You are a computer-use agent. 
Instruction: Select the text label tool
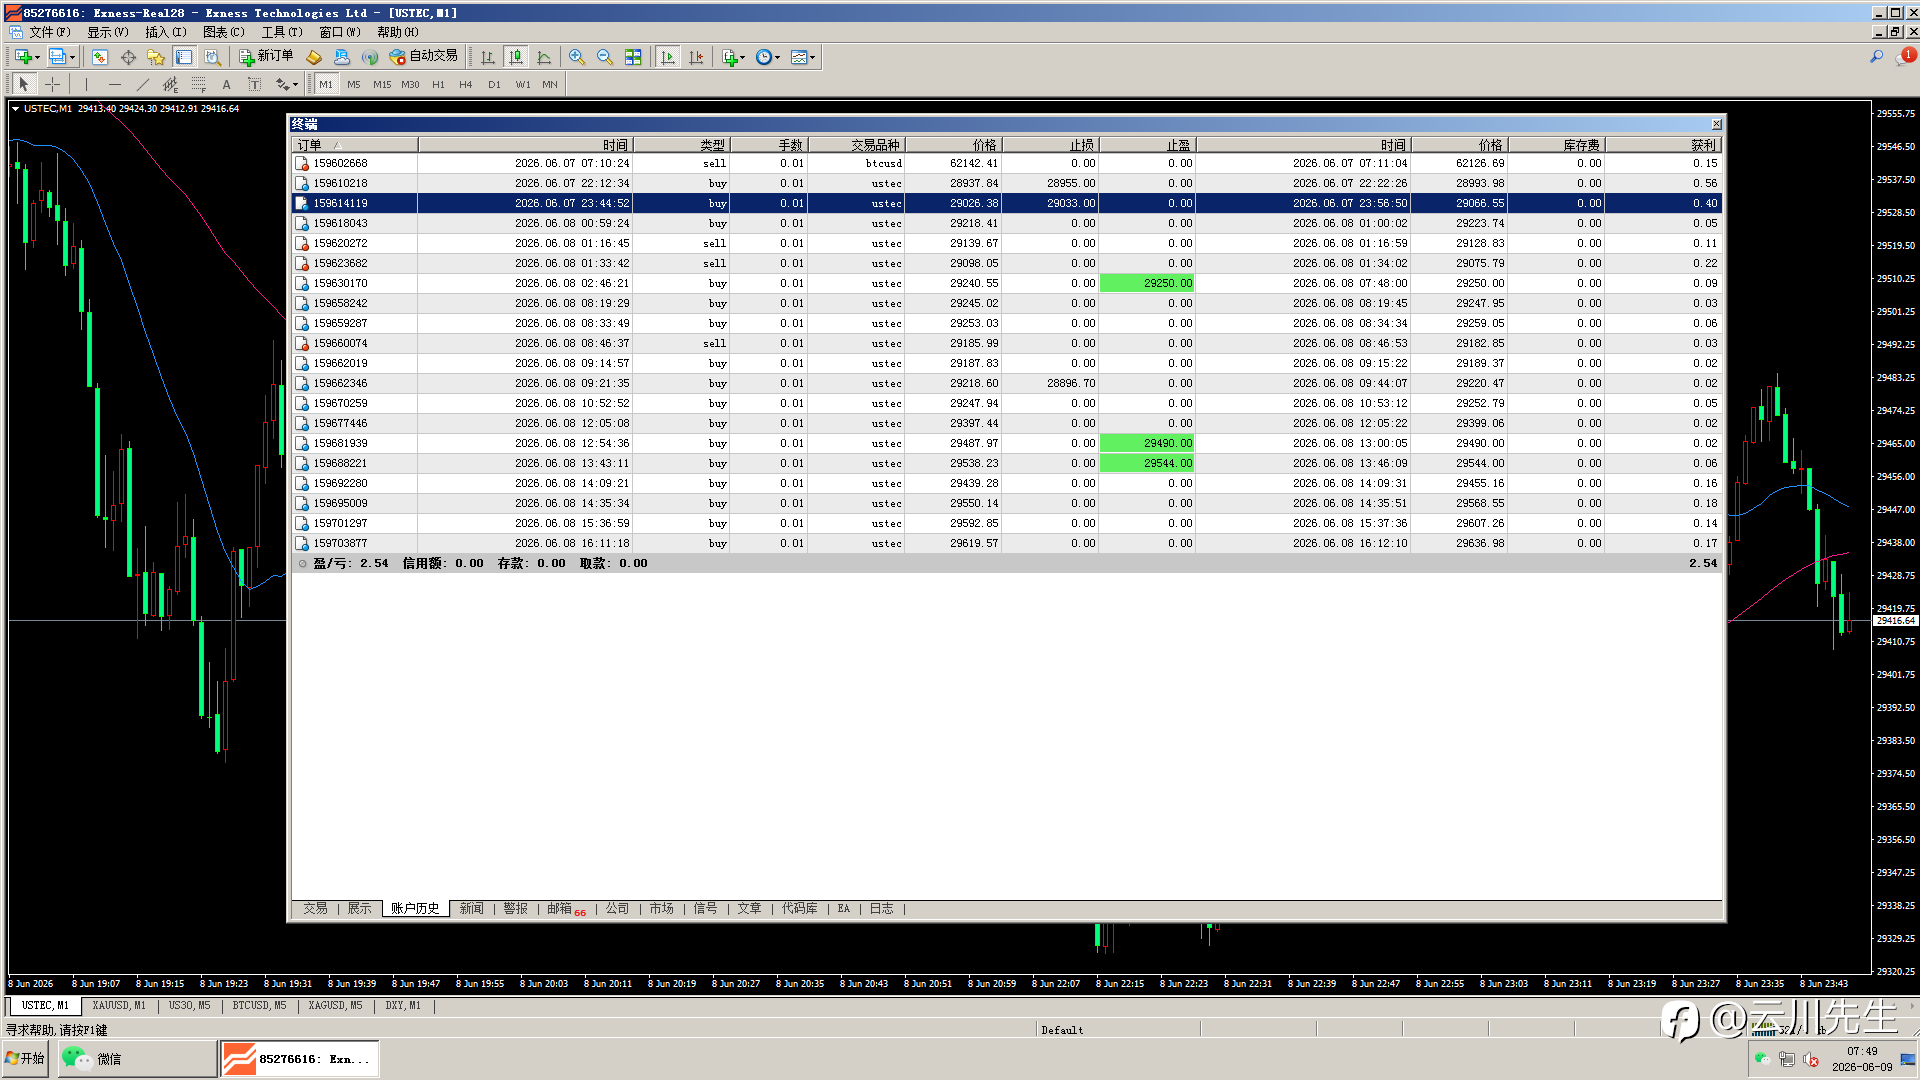254,85
